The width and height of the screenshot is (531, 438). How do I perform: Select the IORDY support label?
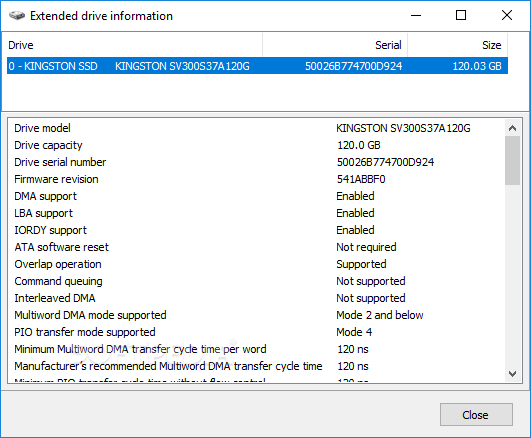50,230
